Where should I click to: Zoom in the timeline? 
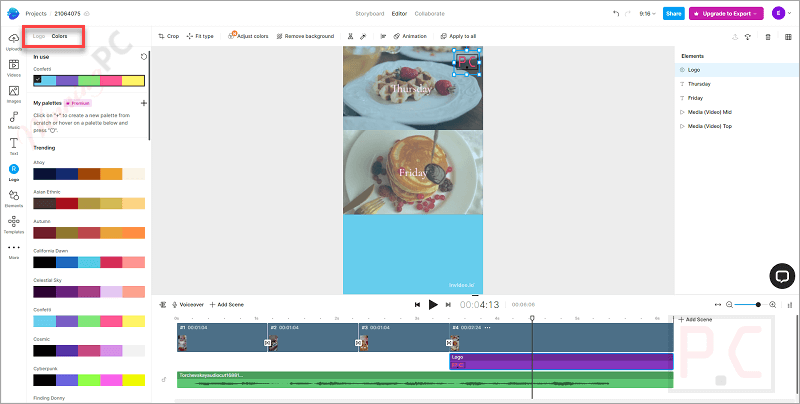(x=772, y=305)
